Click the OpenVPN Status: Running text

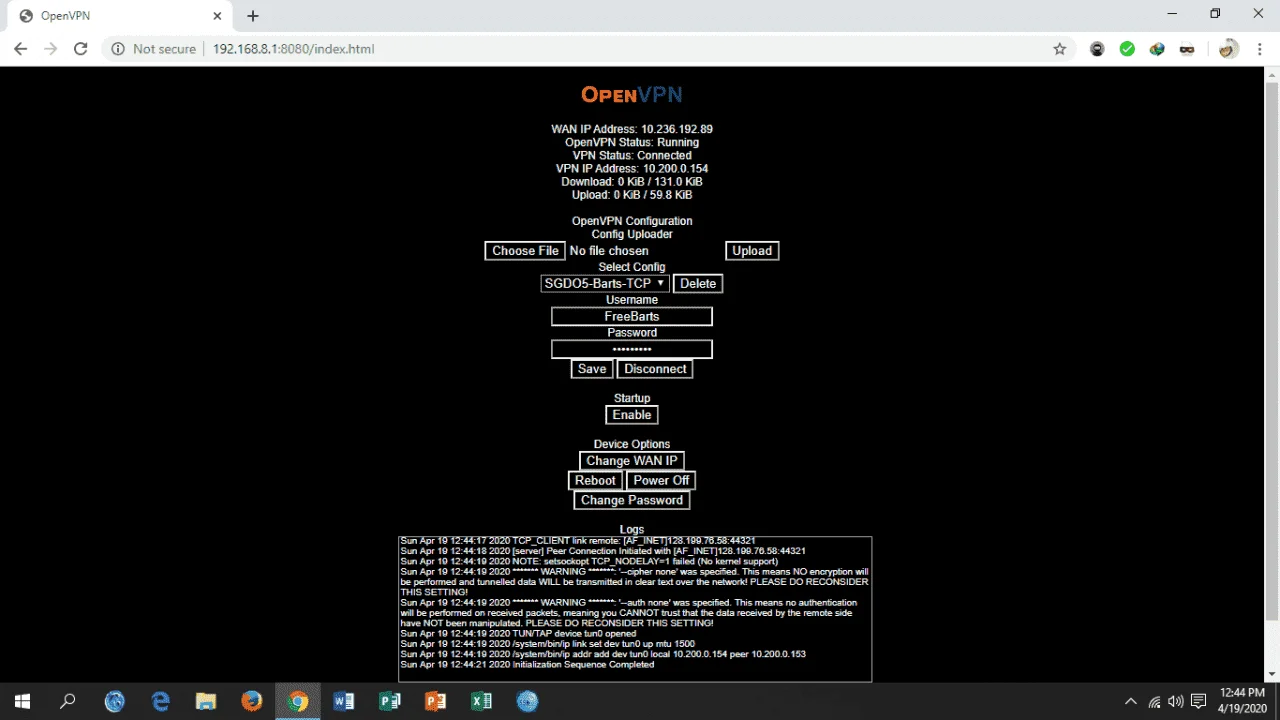click(x=632, y=142)
